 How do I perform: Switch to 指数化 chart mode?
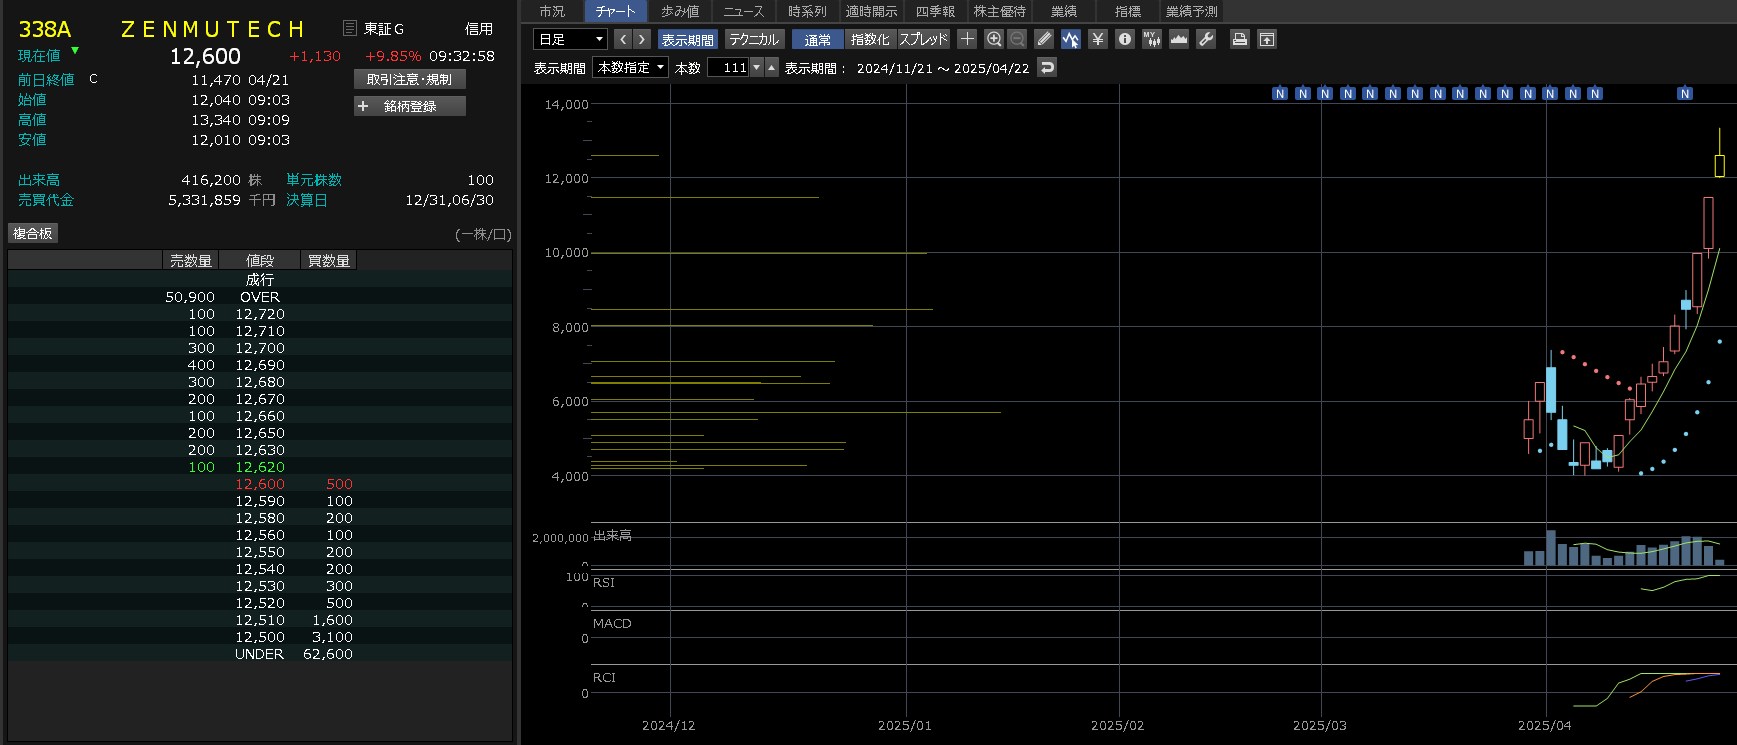click(x=870, y=40)
